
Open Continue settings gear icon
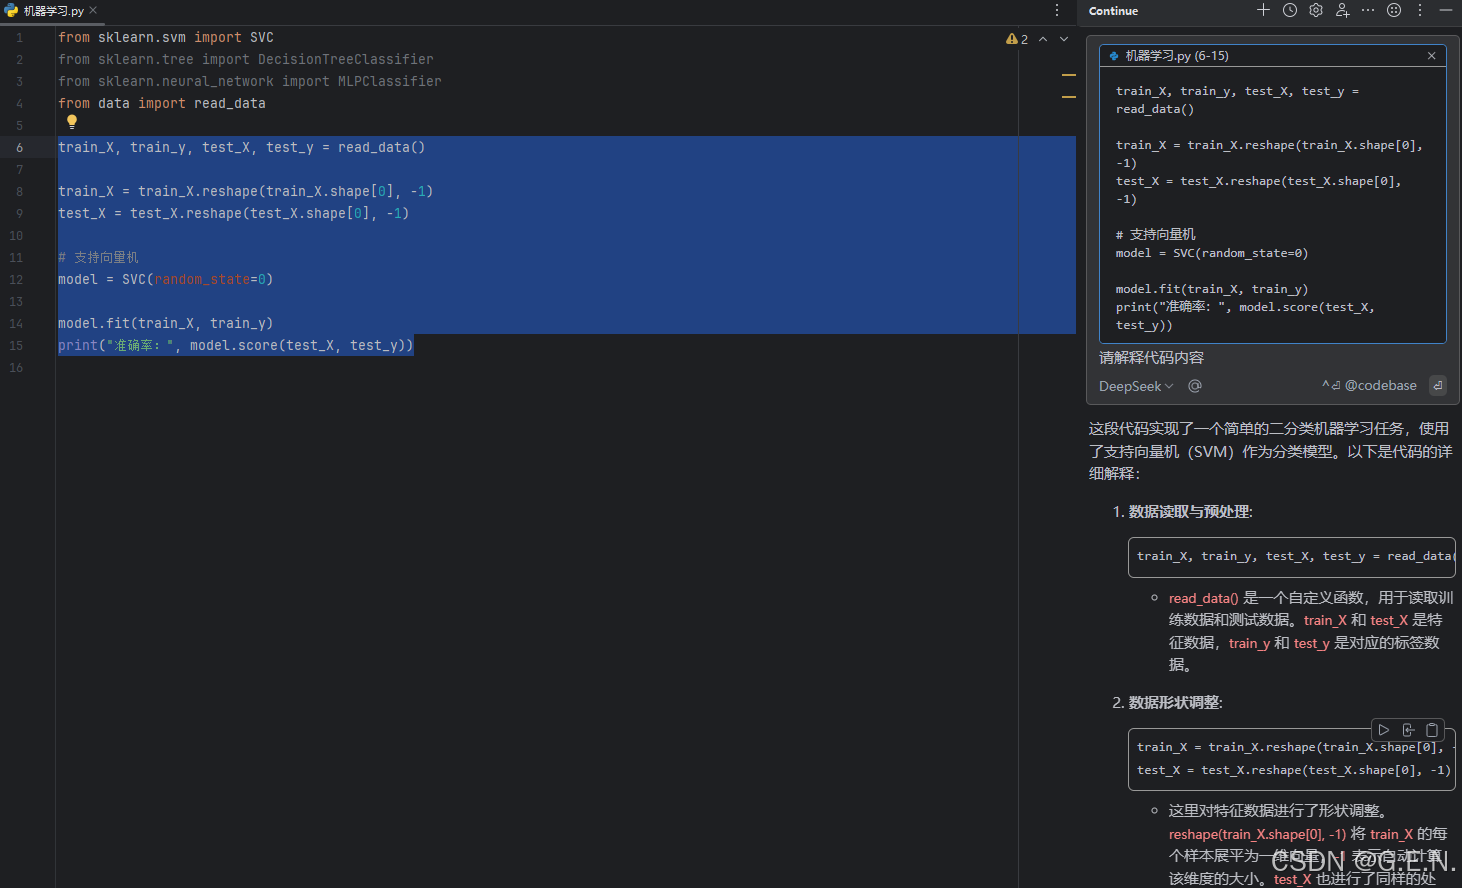coord(1316,10)
